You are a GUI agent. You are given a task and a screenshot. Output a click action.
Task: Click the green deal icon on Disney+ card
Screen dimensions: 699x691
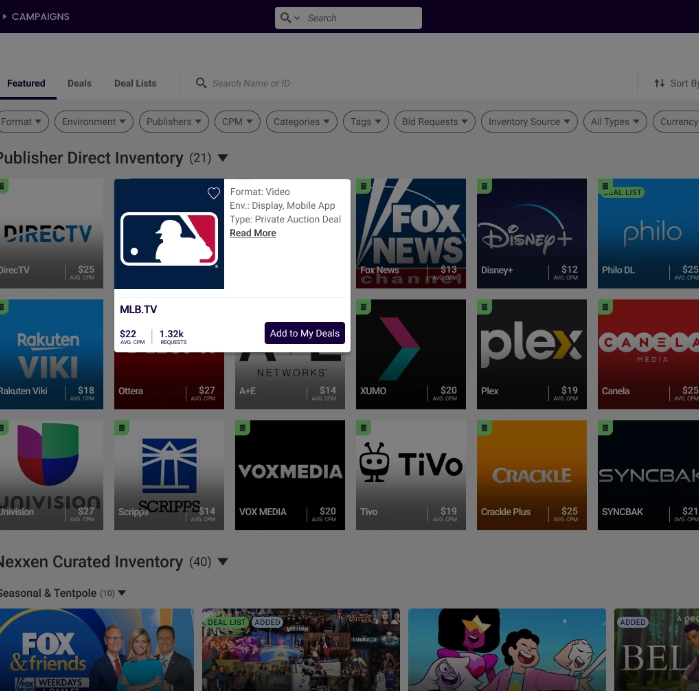coord(484,186)
